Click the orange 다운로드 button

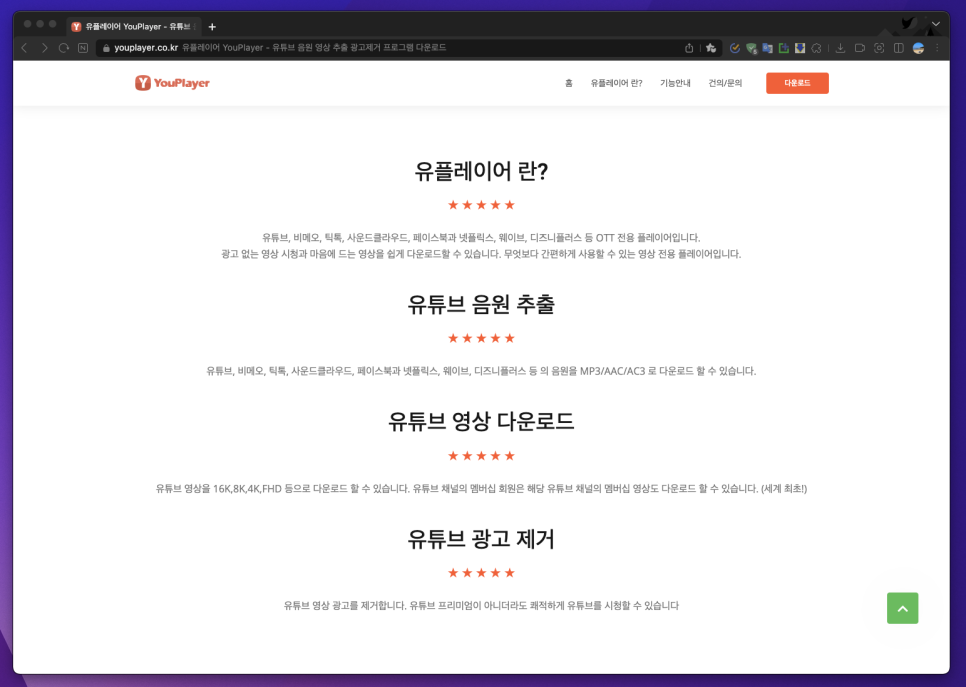[x=797, y=83]
